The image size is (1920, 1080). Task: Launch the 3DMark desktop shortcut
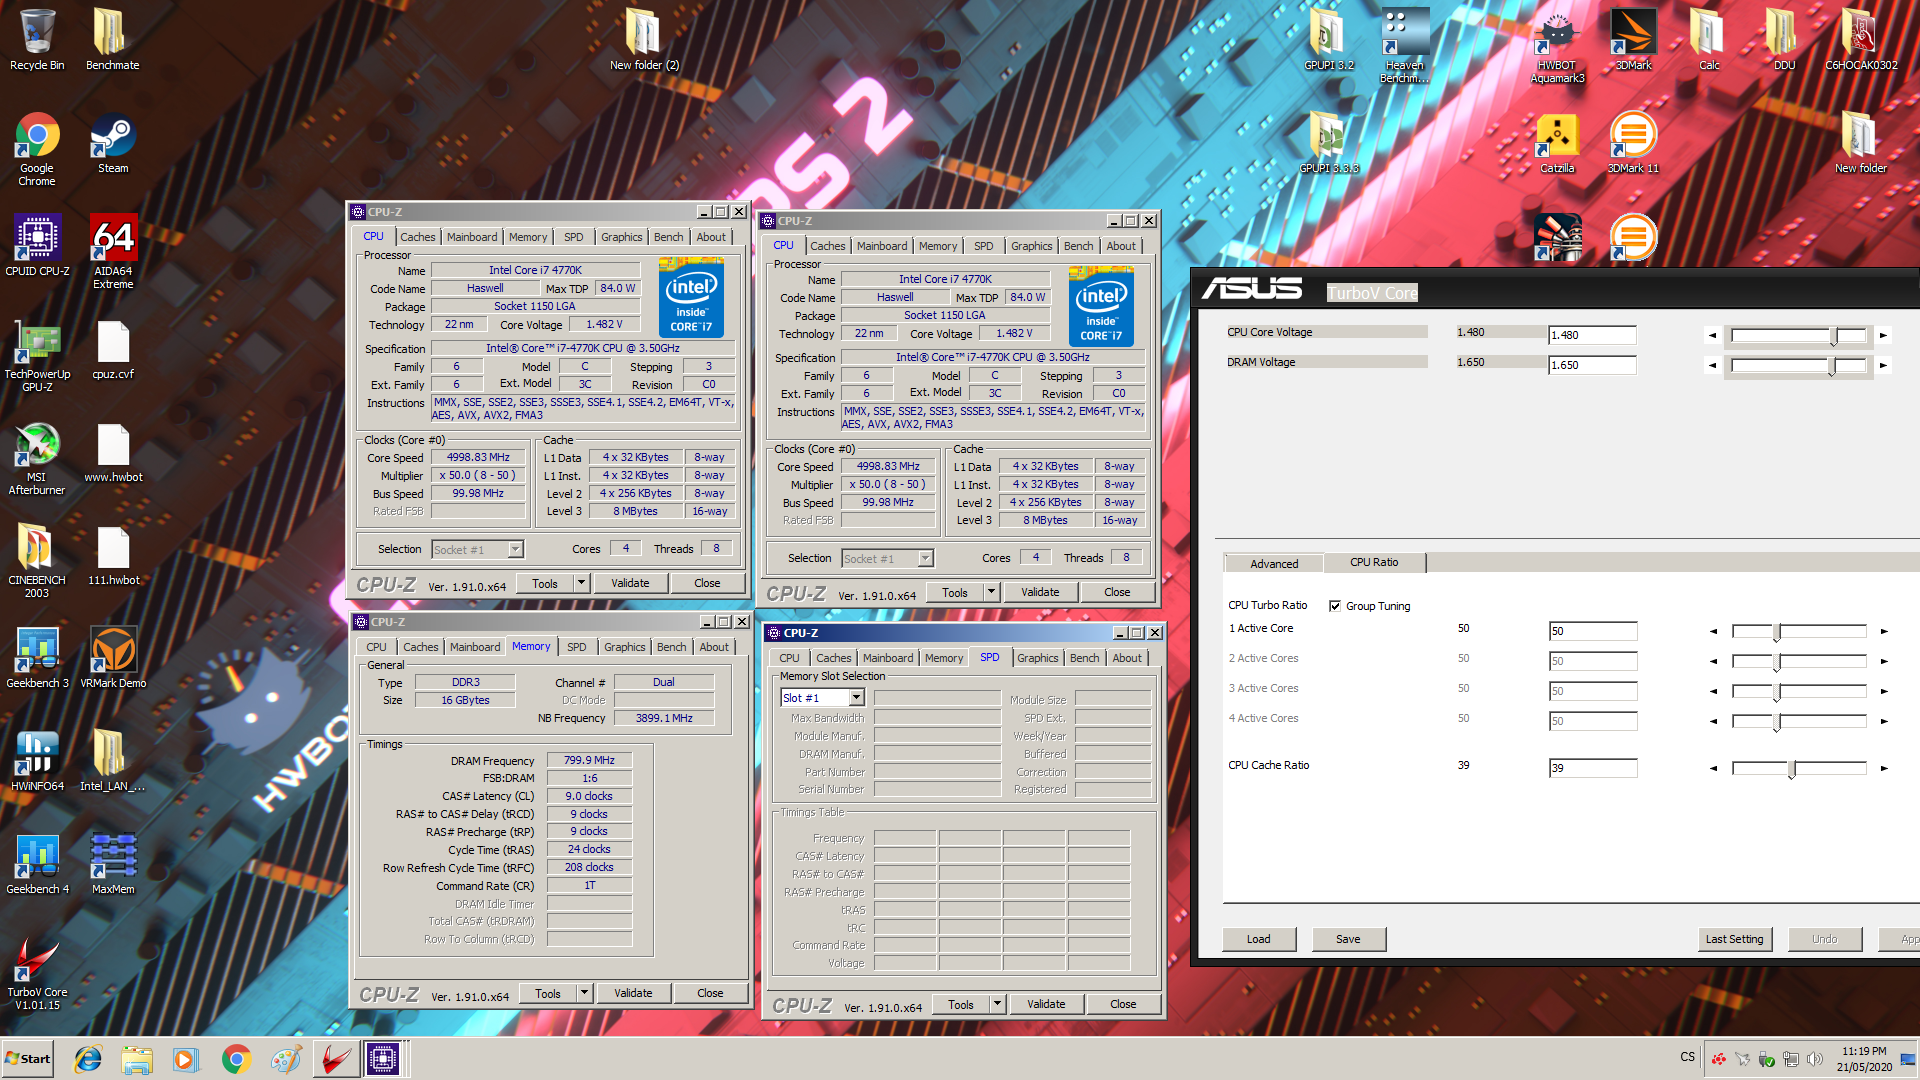[1633, 40]
